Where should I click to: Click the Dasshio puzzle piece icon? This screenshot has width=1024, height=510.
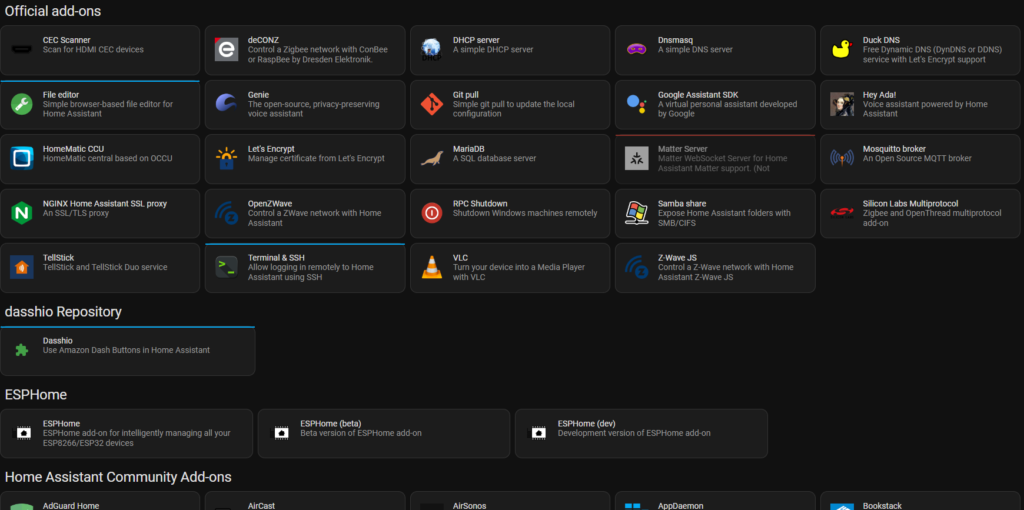(x=21, y=350)
